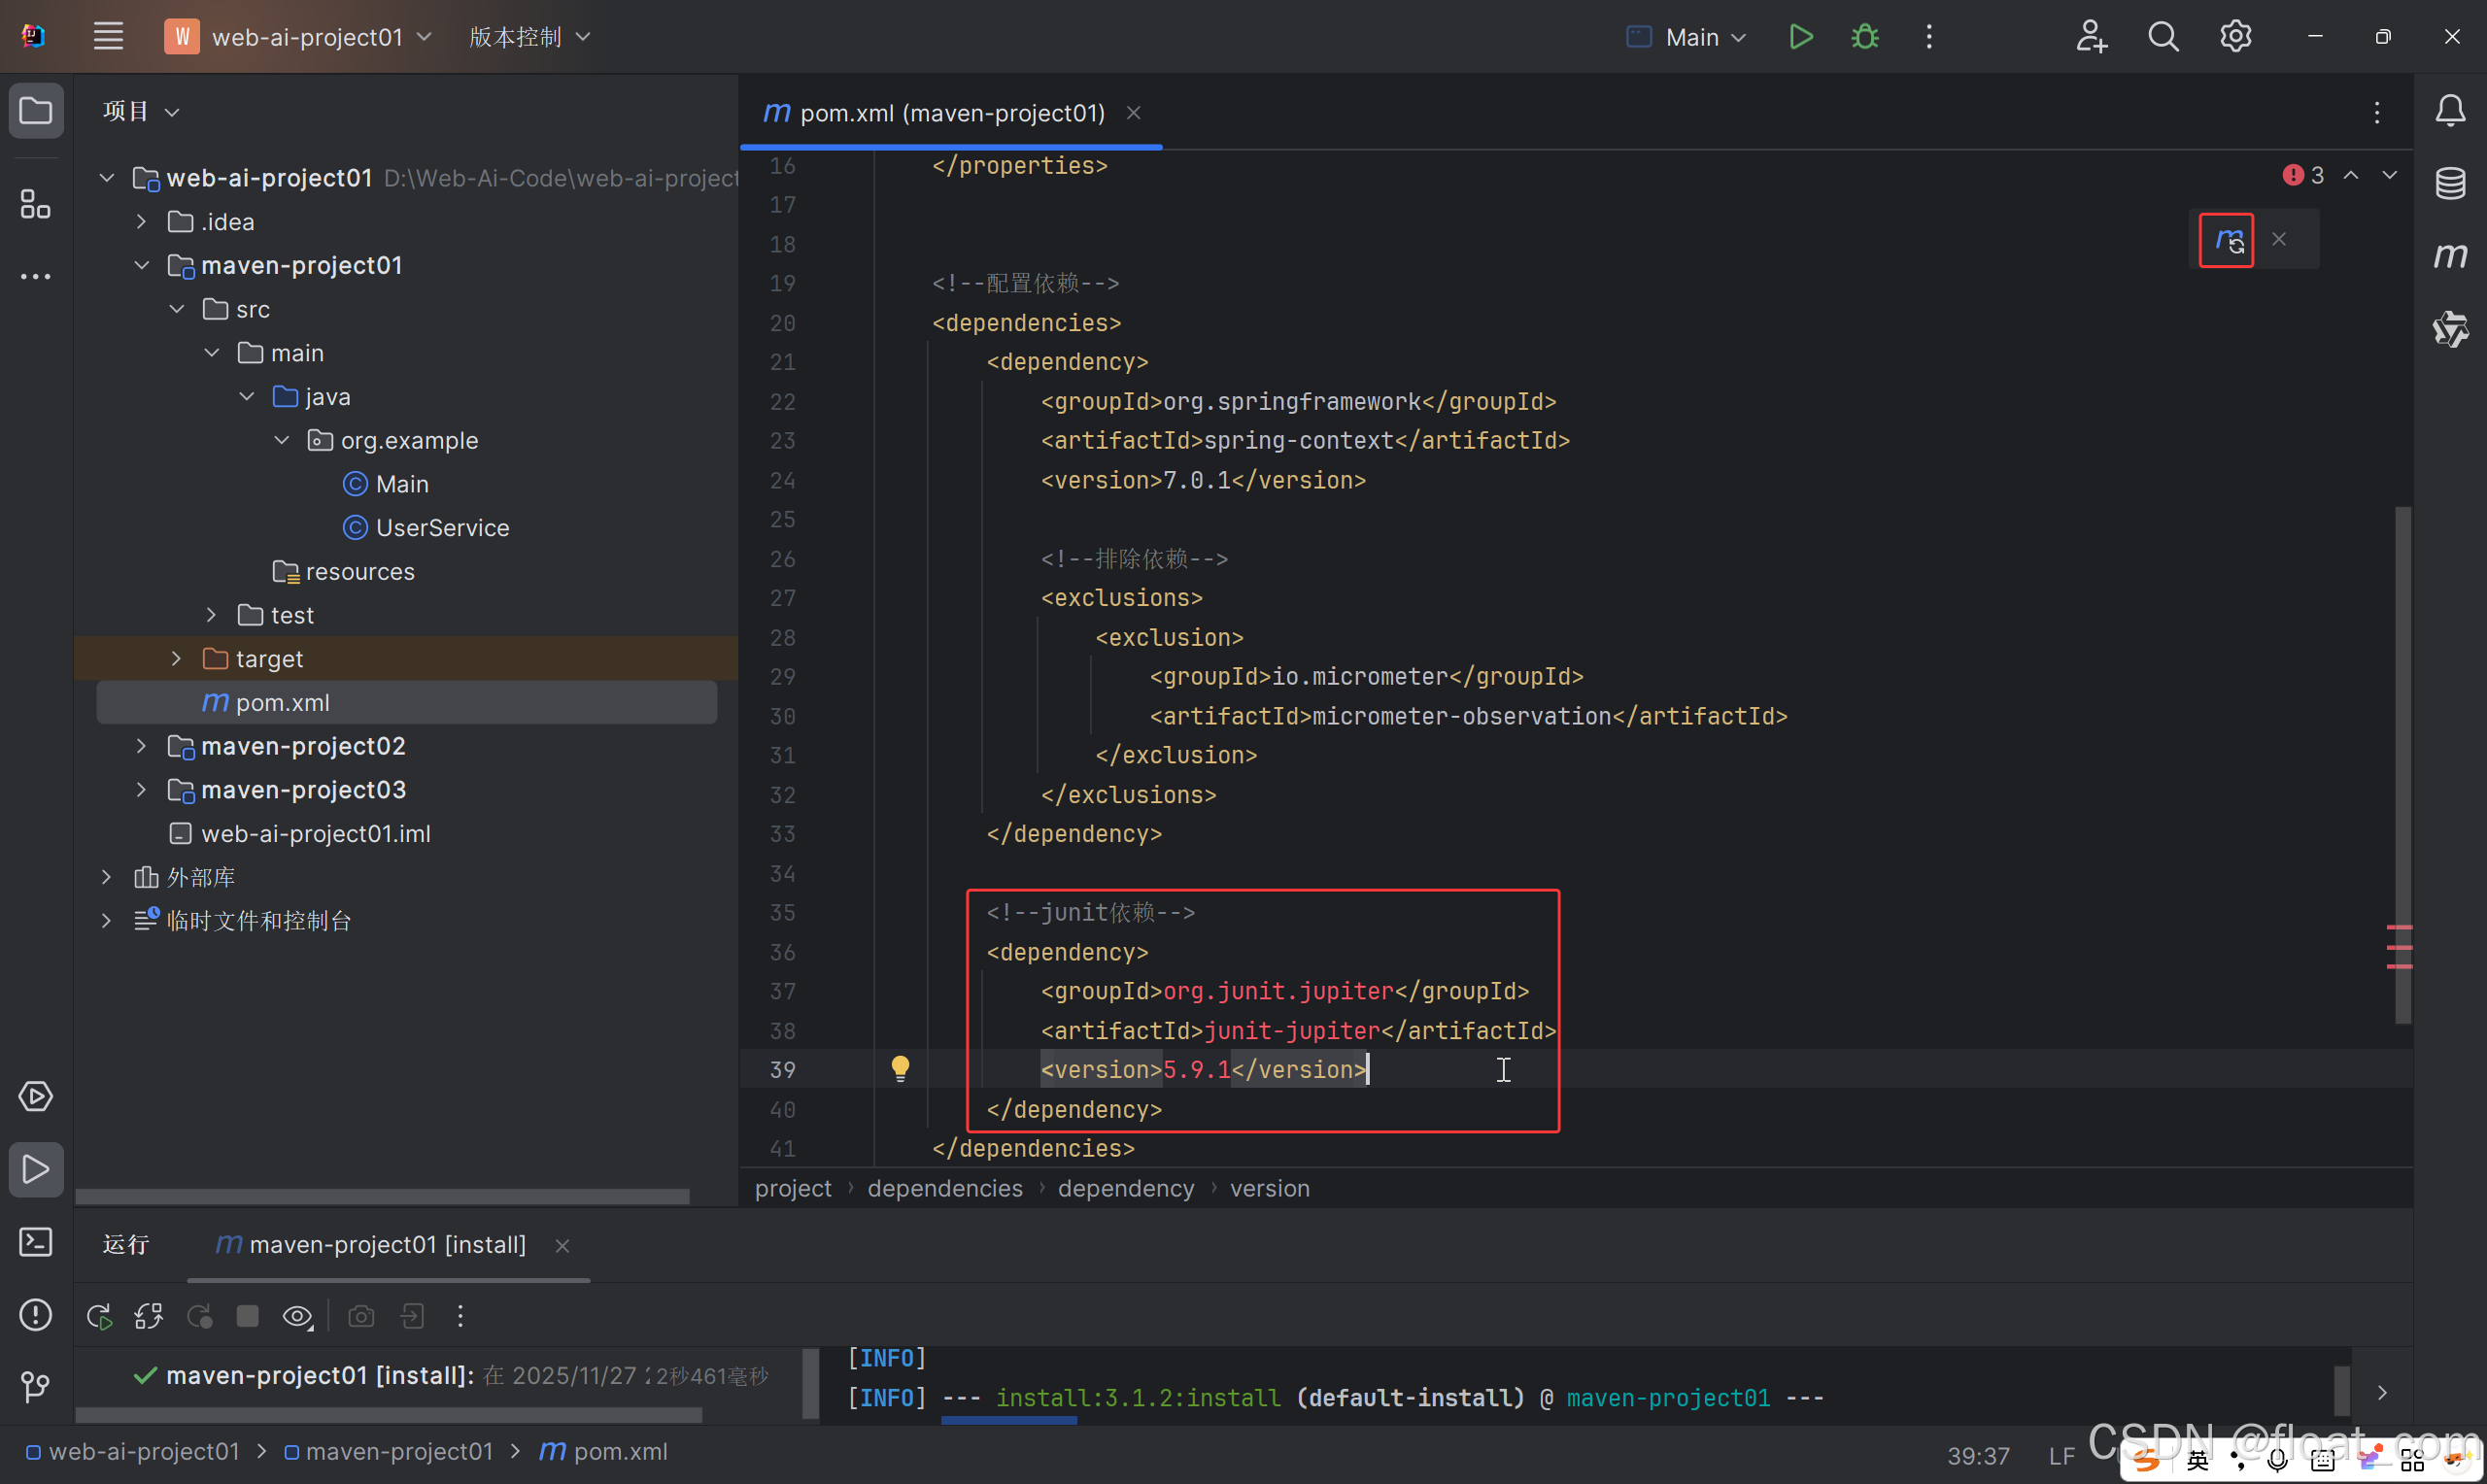The width and height of the screenshot is (2487, 1484).
Task: Collapse the org.example package node
Action: 282,440
